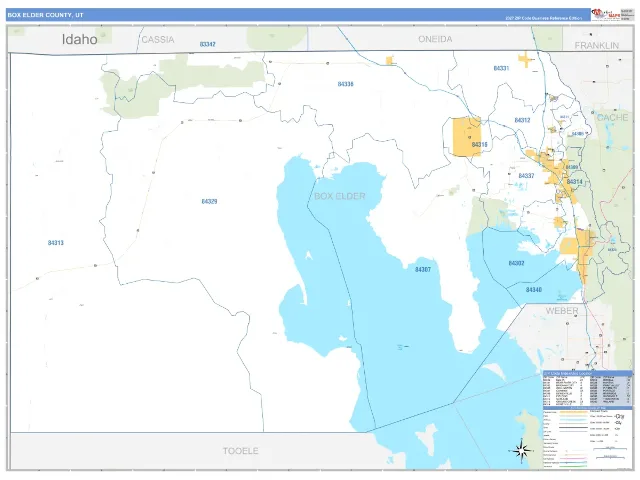
Task: Click ZIP code label 84314
Action: 574,182
